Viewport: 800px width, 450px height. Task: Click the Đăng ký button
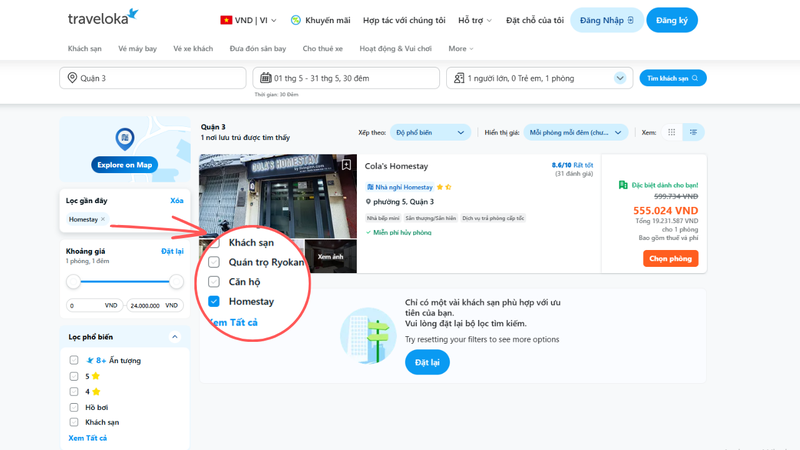(x=672, y=20)
